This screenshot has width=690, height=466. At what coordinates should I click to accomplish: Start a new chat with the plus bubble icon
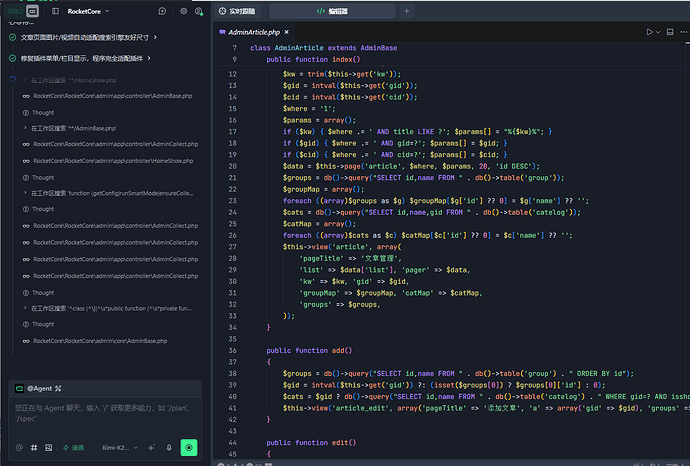[x=162, y=11]
